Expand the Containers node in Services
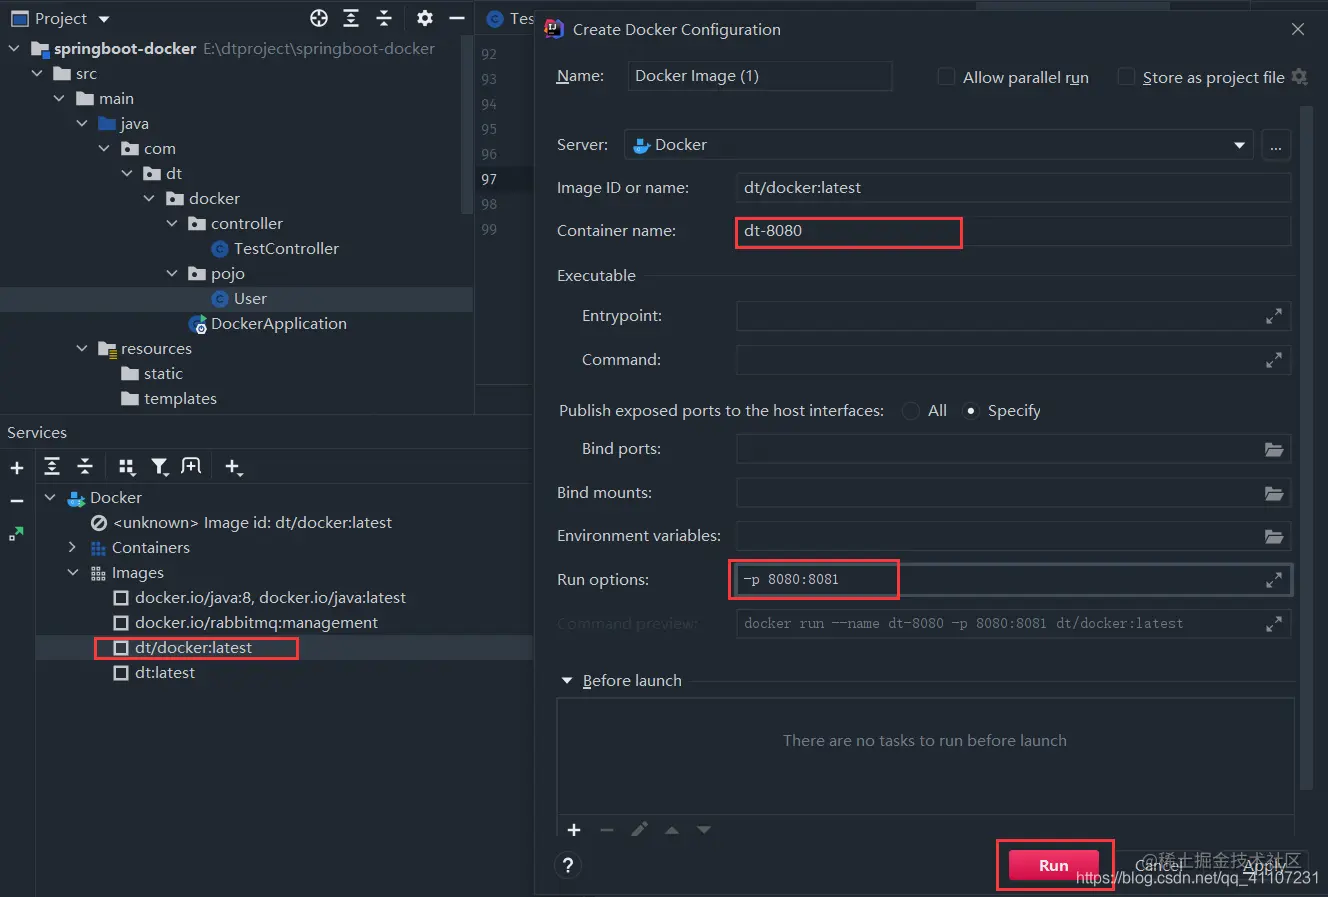This screenshot has height=897, width=1328. (72, 548)
